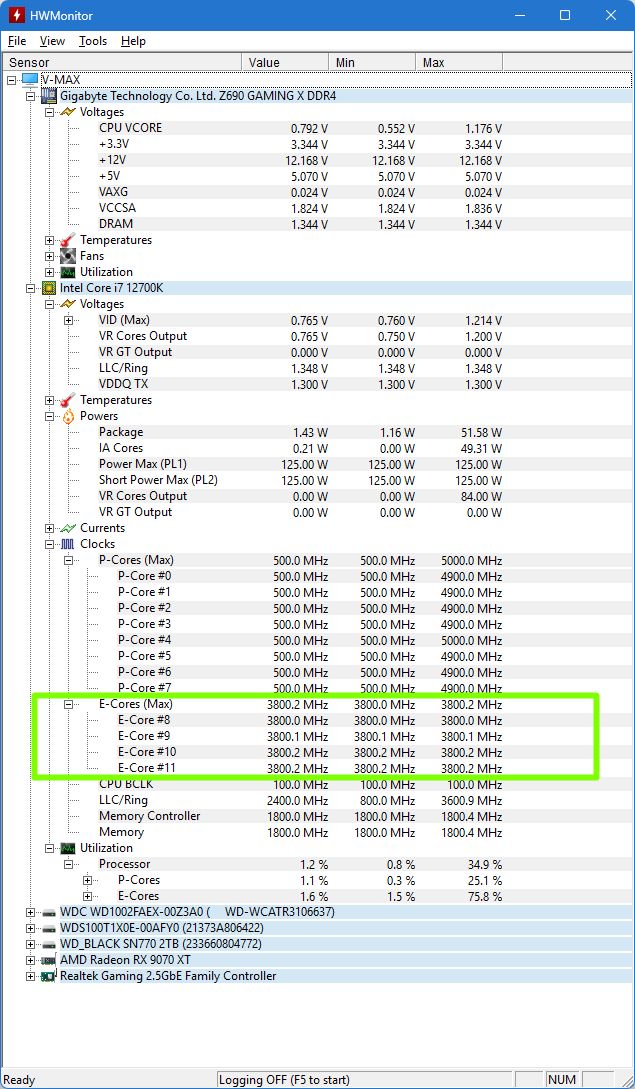Select the Short Power Max (PL2) row

tap(300, 480)
